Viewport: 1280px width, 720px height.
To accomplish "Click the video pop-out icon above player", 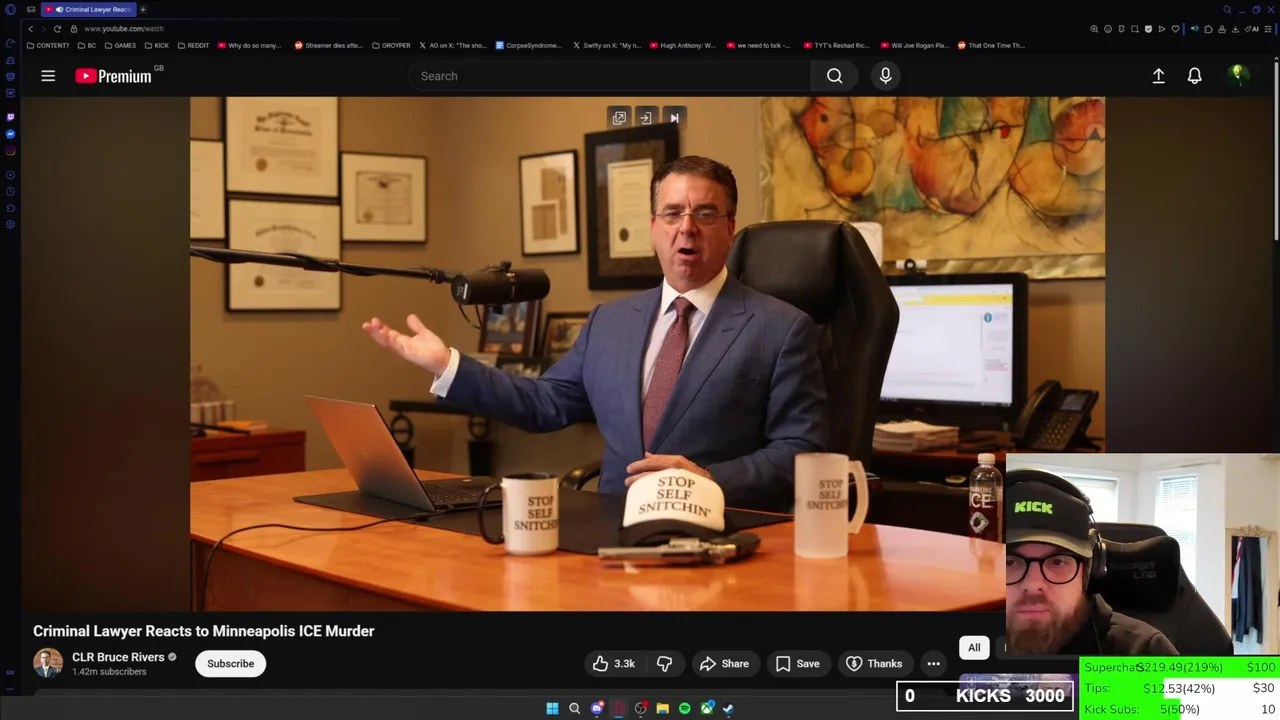I will pos(619,118).
